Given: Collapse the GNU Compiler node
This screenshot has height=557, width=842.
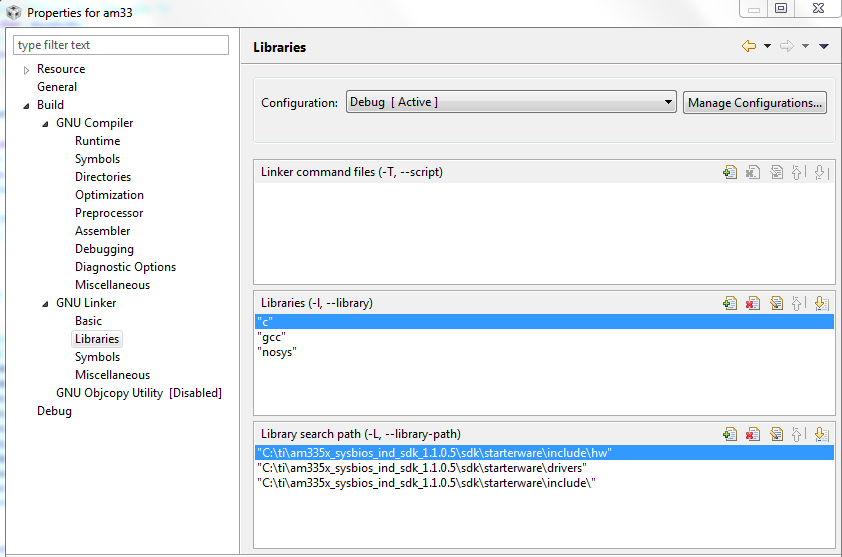Looking at the screenshot, I should tap(45, 124).
